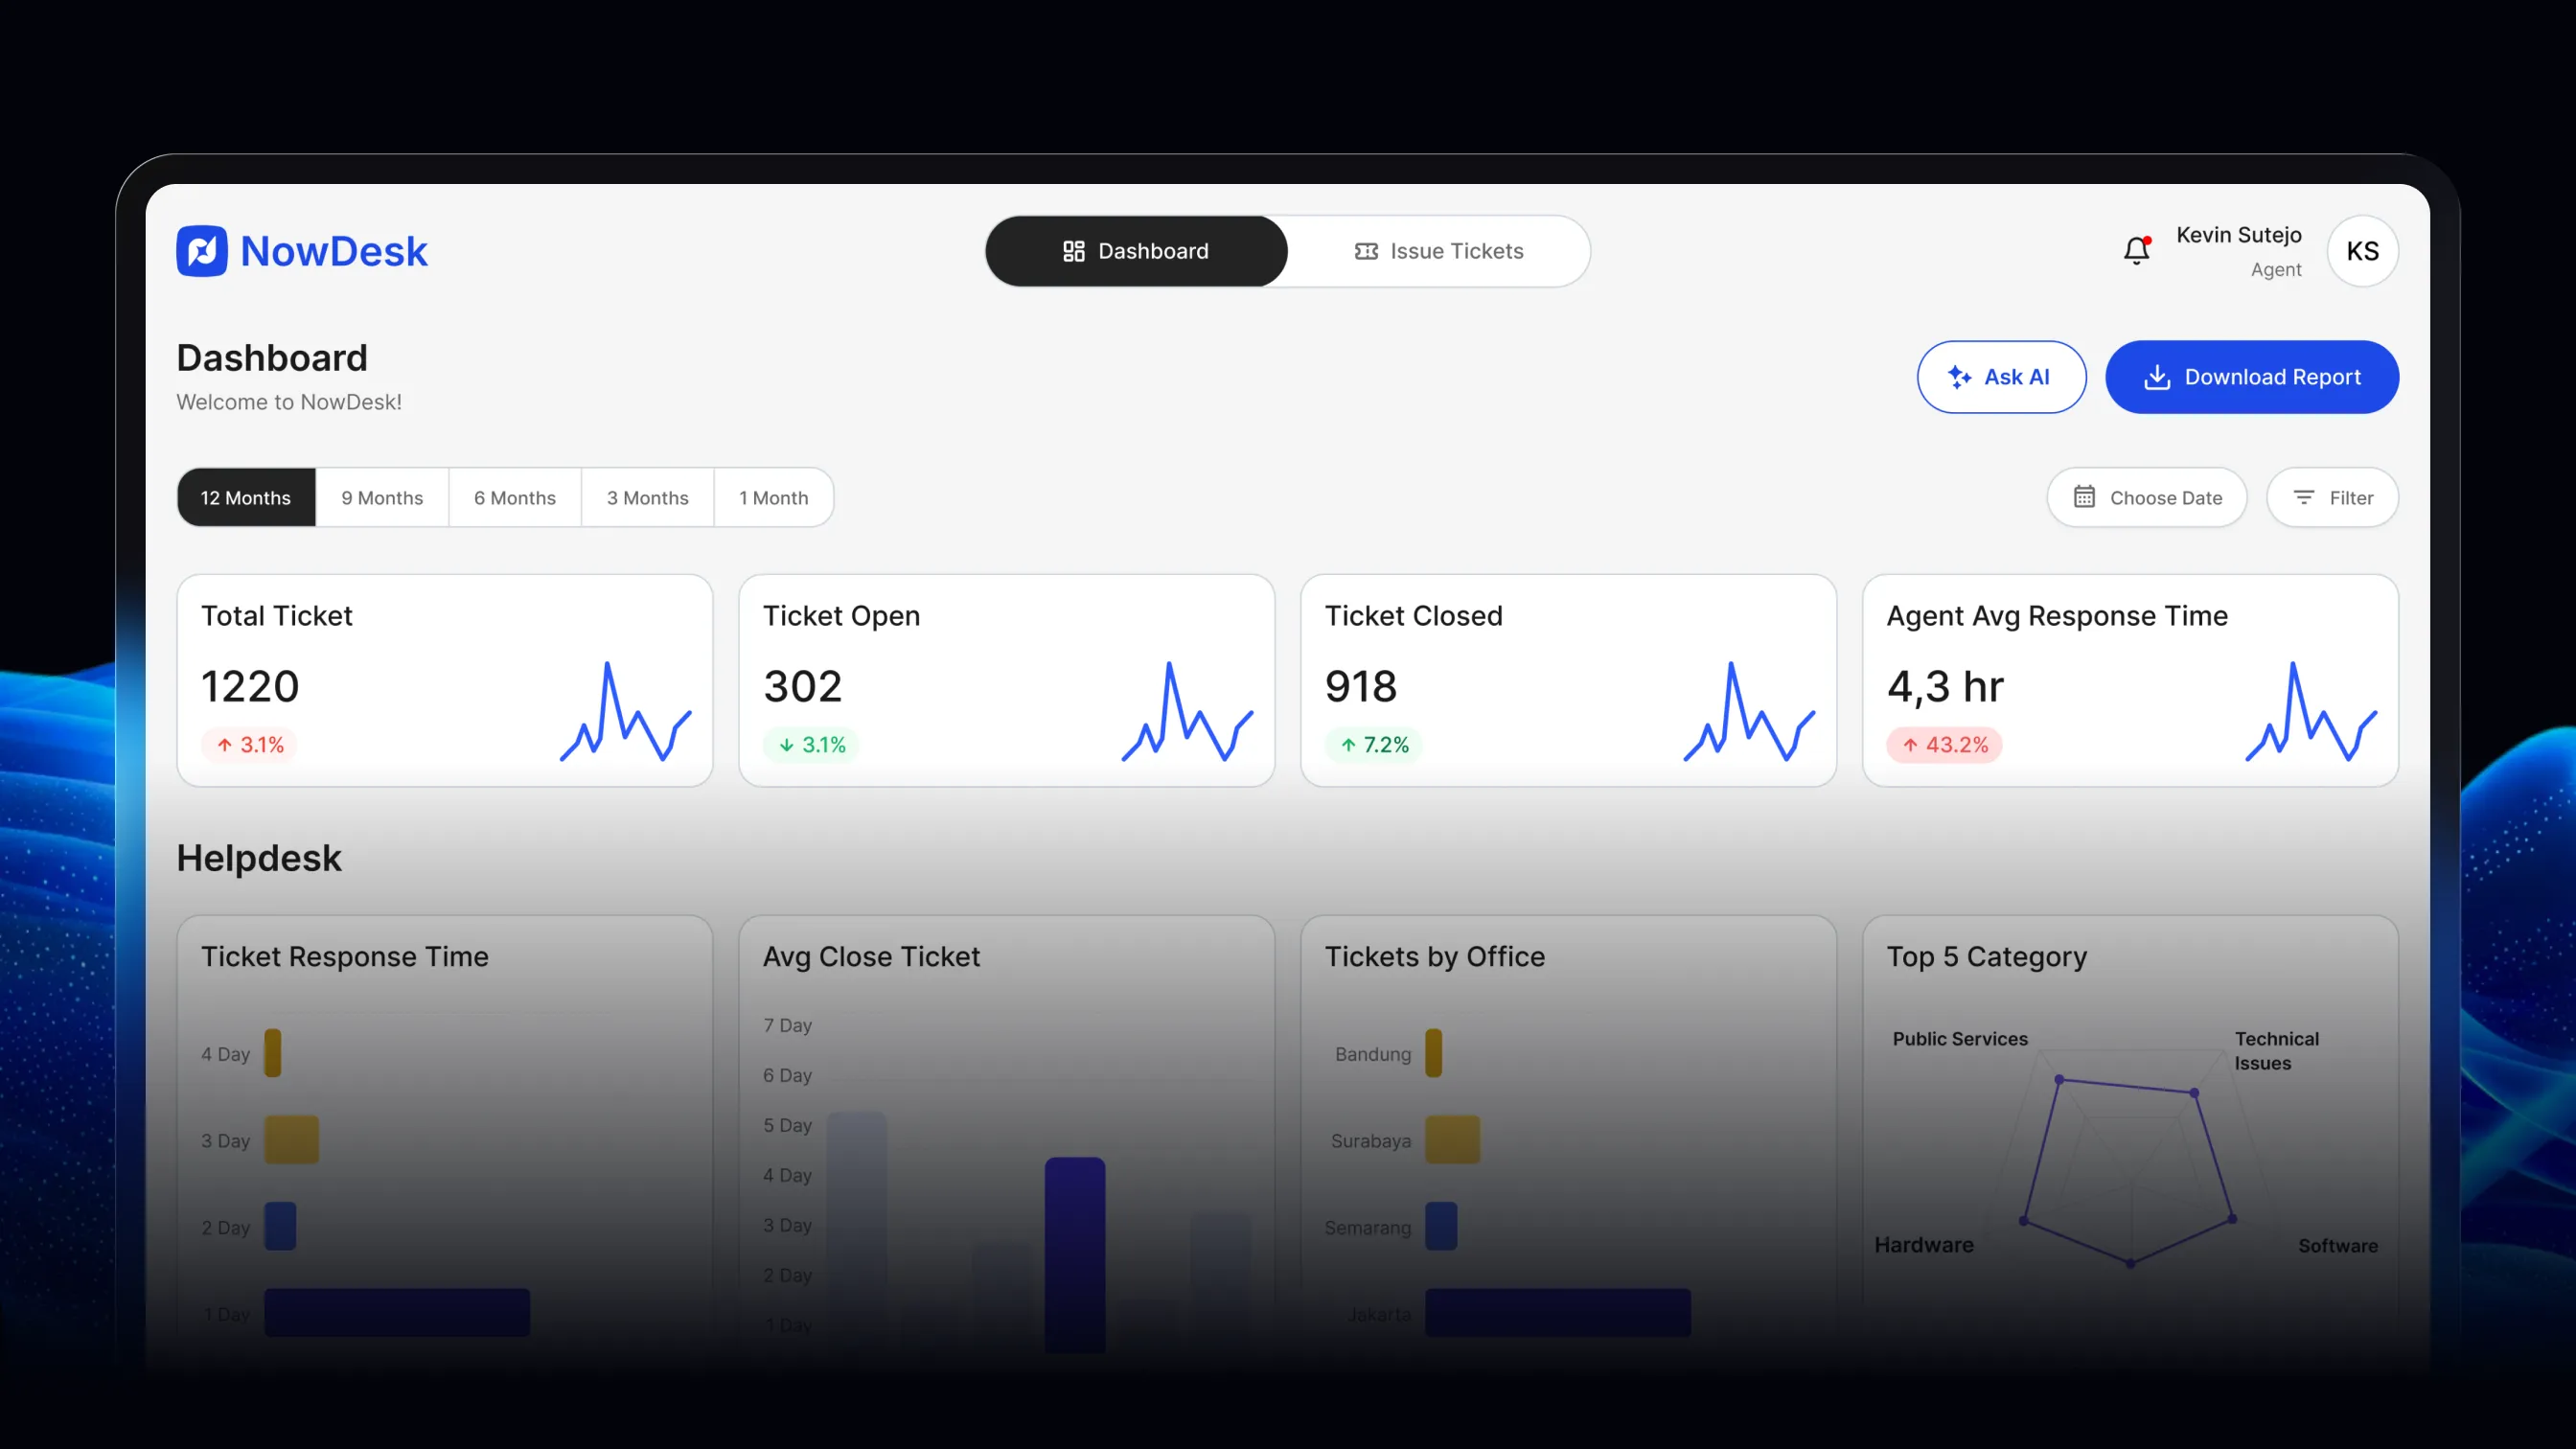Click the 3 Day yellow bar
This screenshot has width=2576, height=1449.
(x=291, y=1140)
